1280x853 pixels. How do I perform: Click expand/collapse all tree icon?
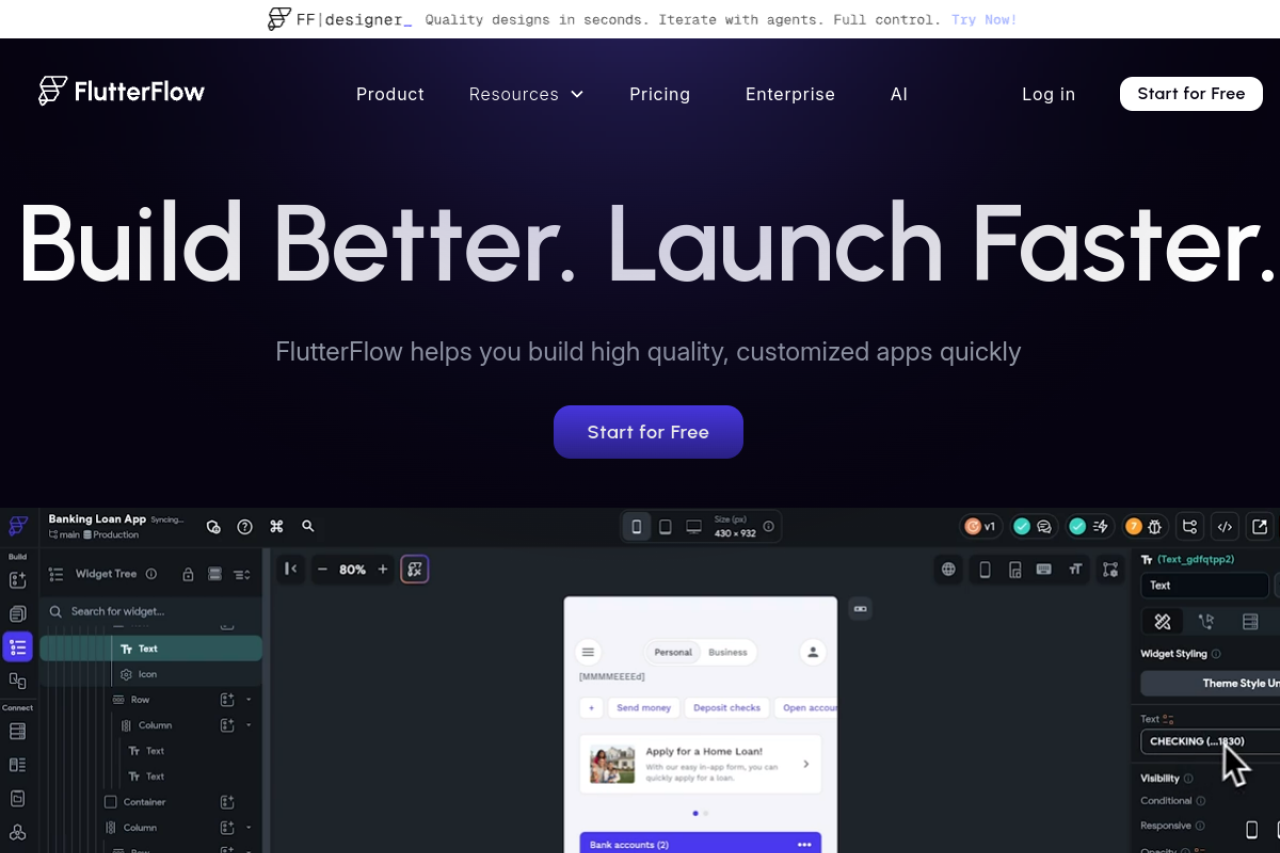(242, 574)
